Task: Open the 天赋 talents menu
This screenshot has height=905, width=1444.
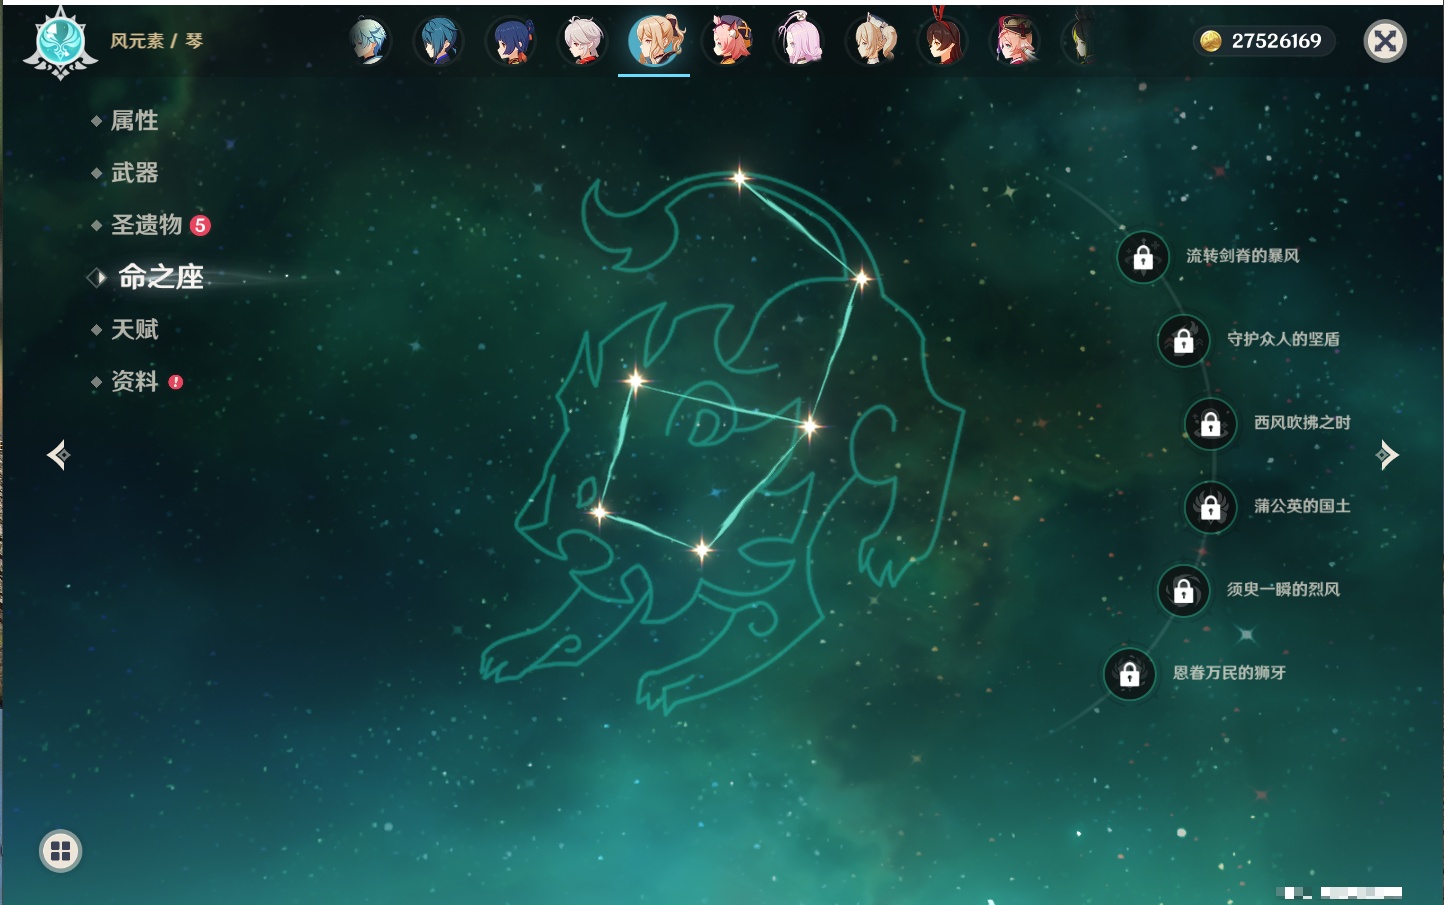Action: (134, 329)
